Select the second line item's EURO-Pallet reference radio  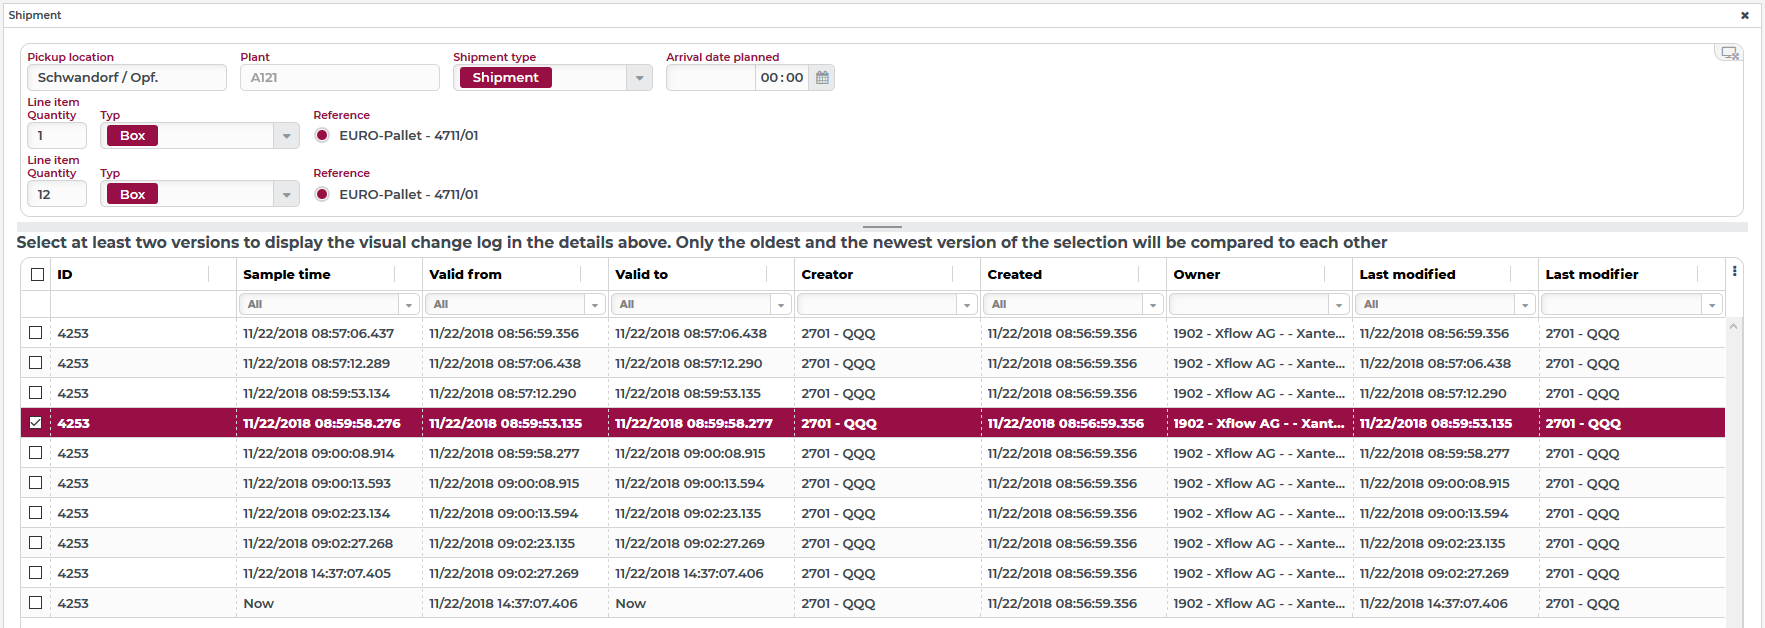click(x=322, y=194)
